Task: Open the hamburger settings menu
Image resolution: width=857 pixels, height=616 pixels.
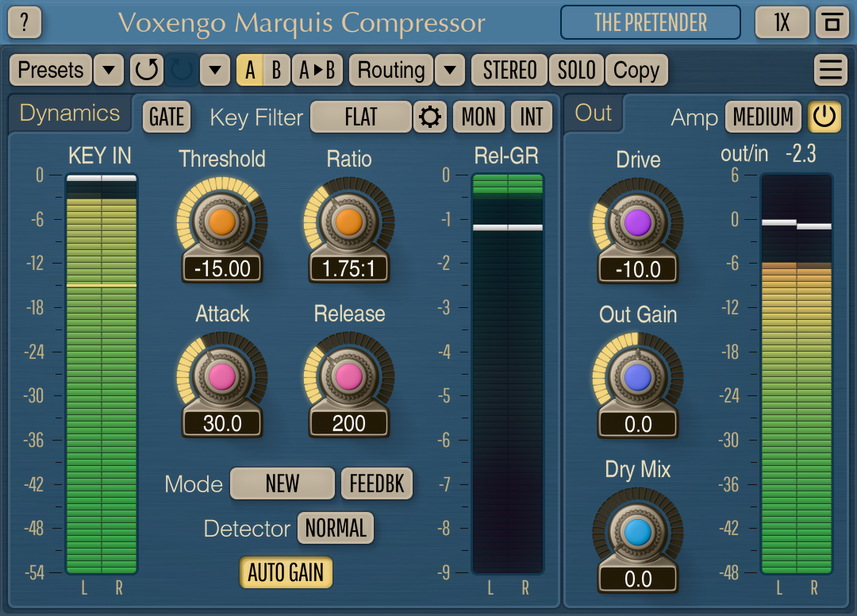Action: pos(829,70)
